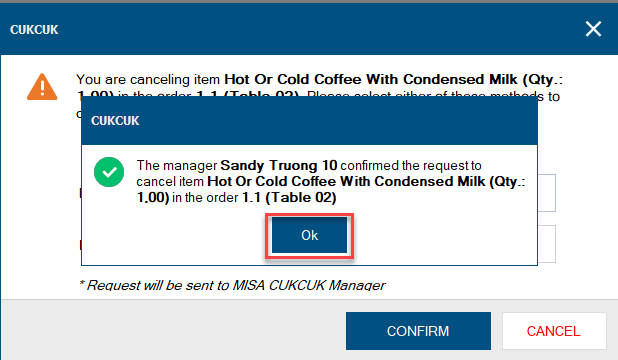Click the MISA CUKCUK Manager request note

[x=233, y=285]
